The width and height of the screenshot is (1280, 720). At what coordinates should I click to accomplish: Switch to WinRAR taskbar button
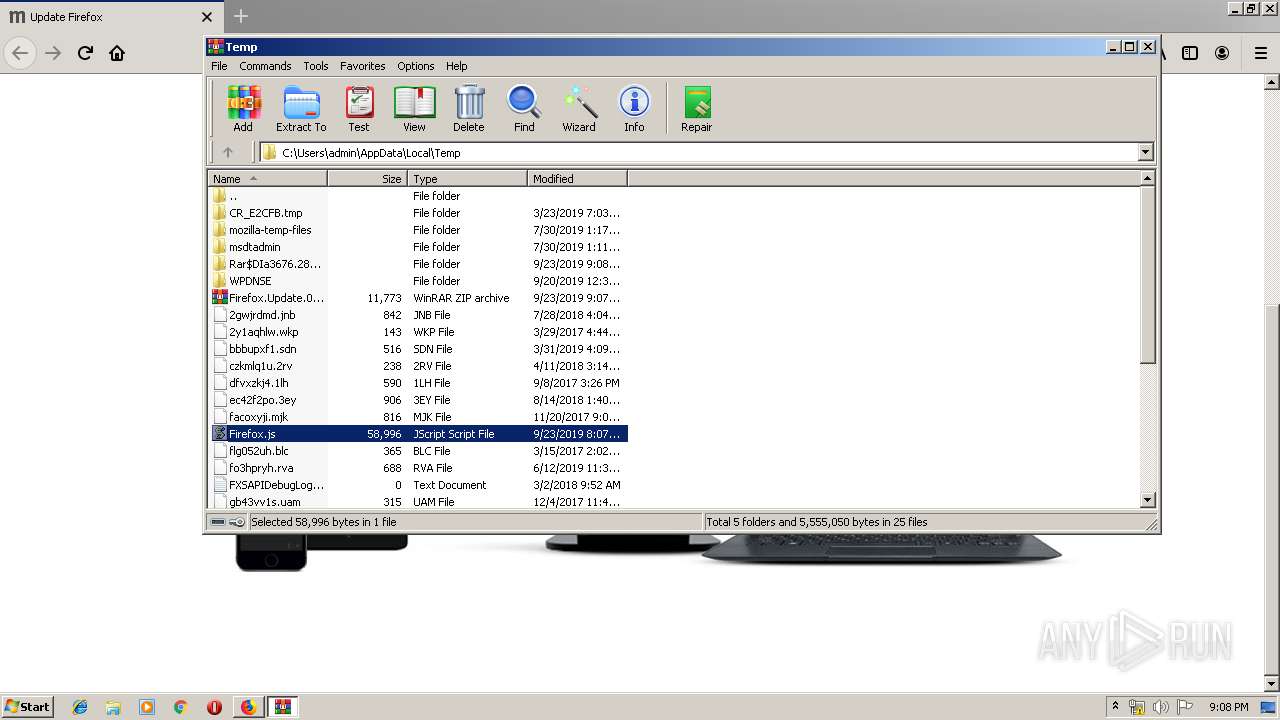point(283,707)
